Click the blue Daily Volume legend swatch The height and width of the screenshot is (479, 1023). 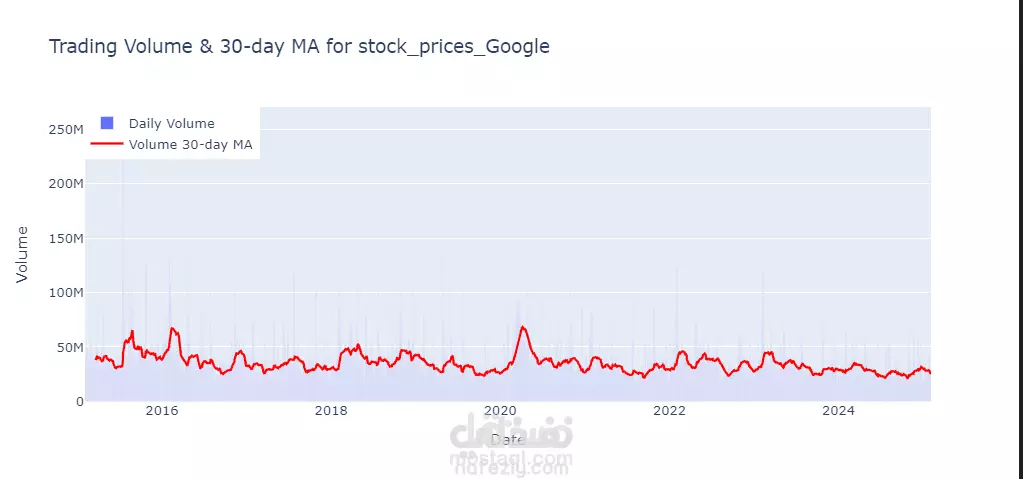click(x=107, y=123)
